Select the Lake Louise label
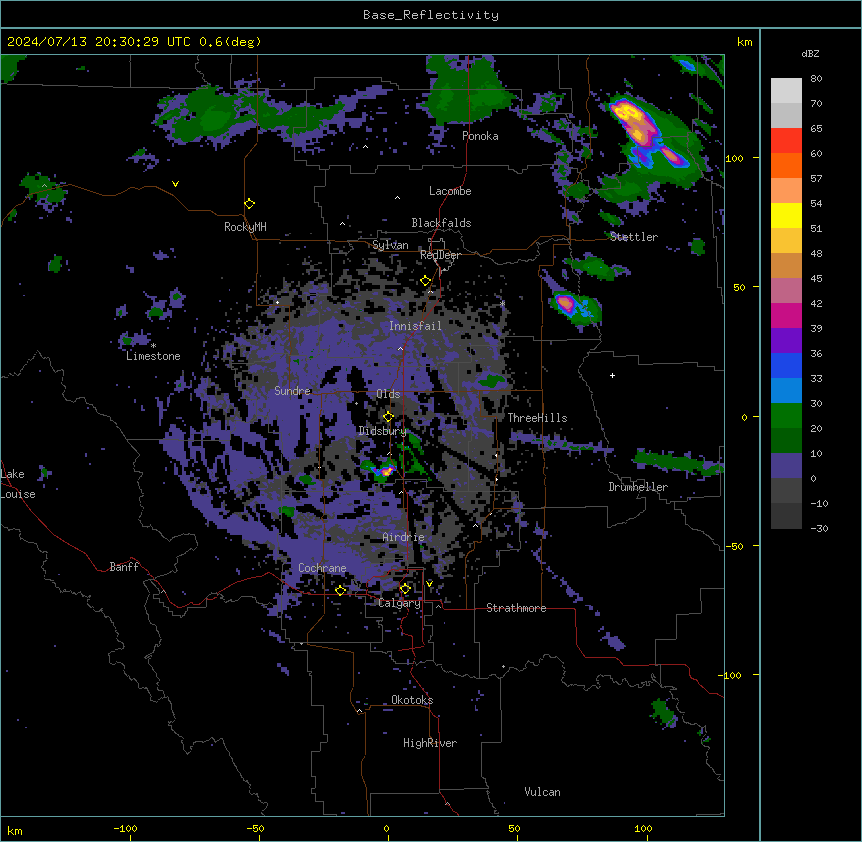This screenshot has height=842, width=862. click(x=18, y=484)
